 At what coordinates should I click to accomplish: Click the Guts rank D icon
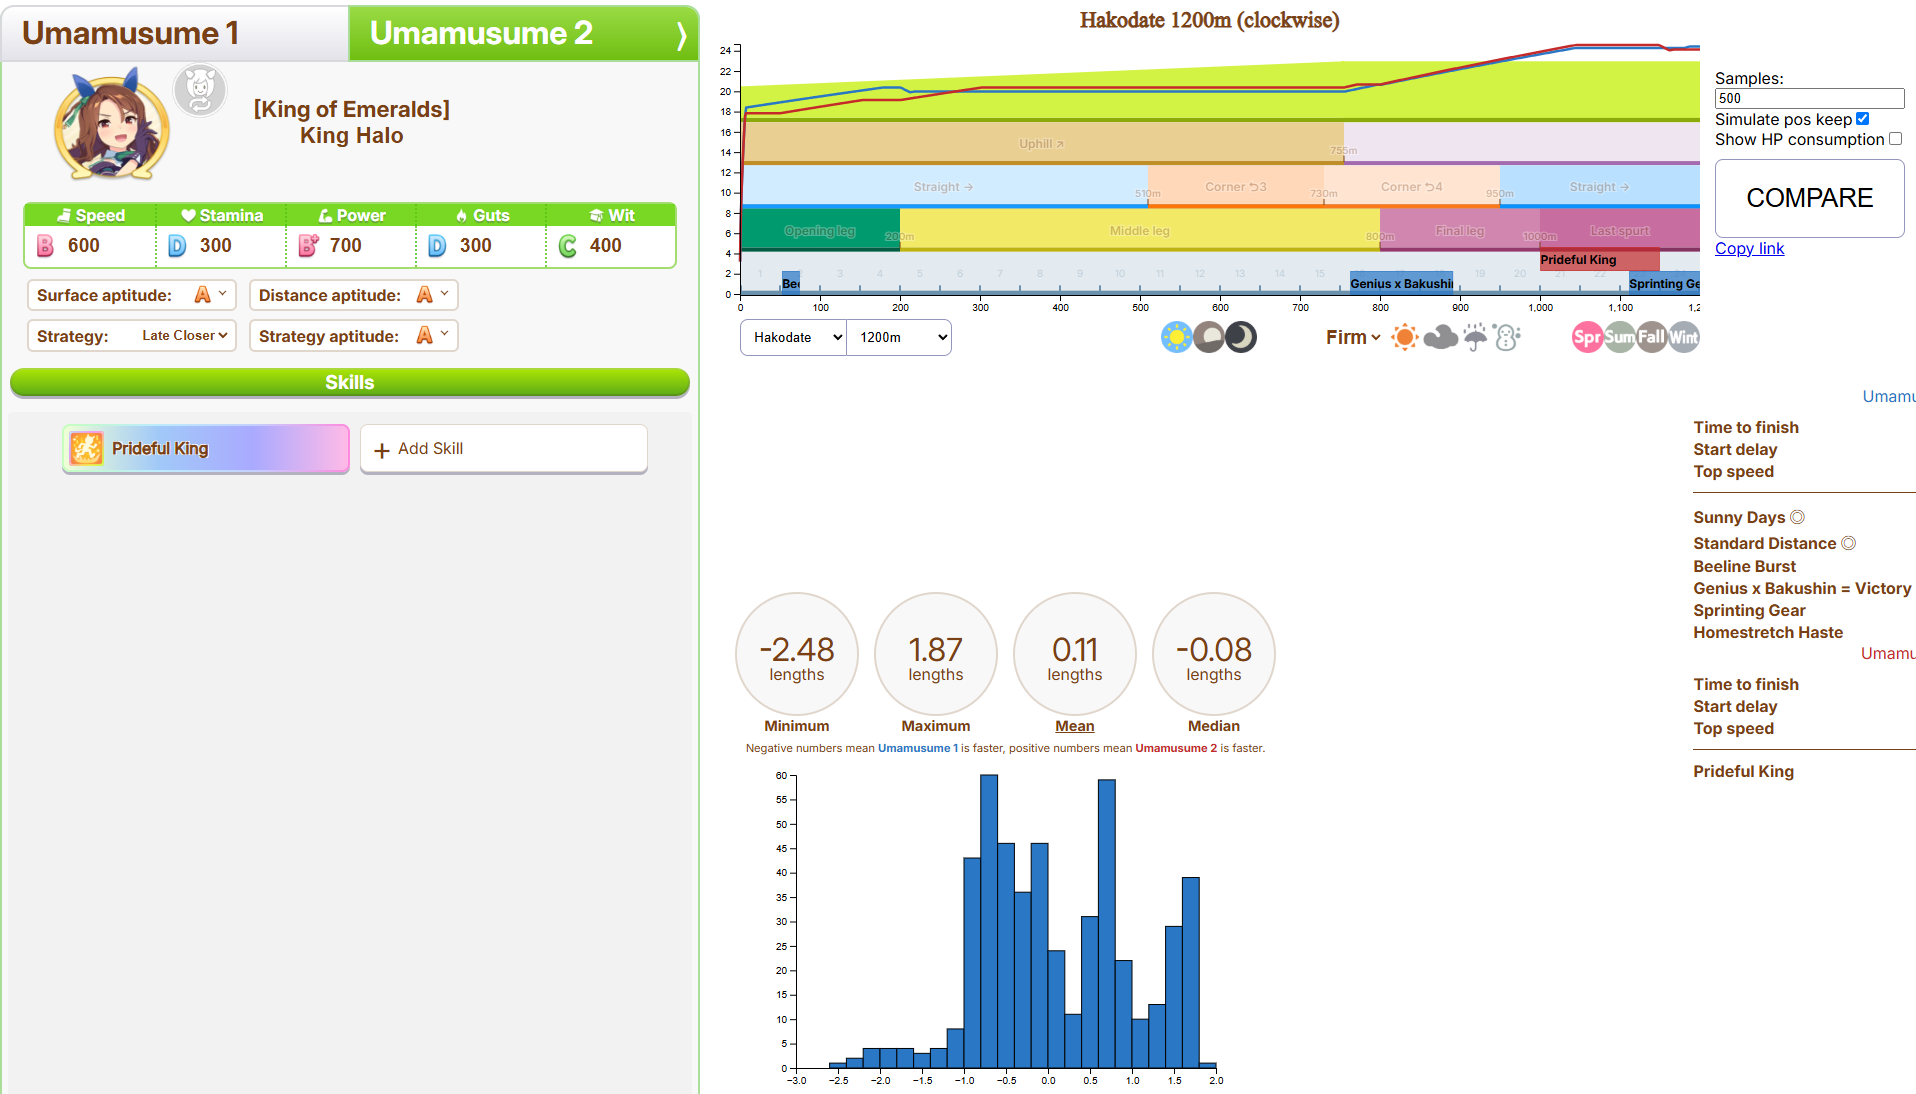(437, 246)
